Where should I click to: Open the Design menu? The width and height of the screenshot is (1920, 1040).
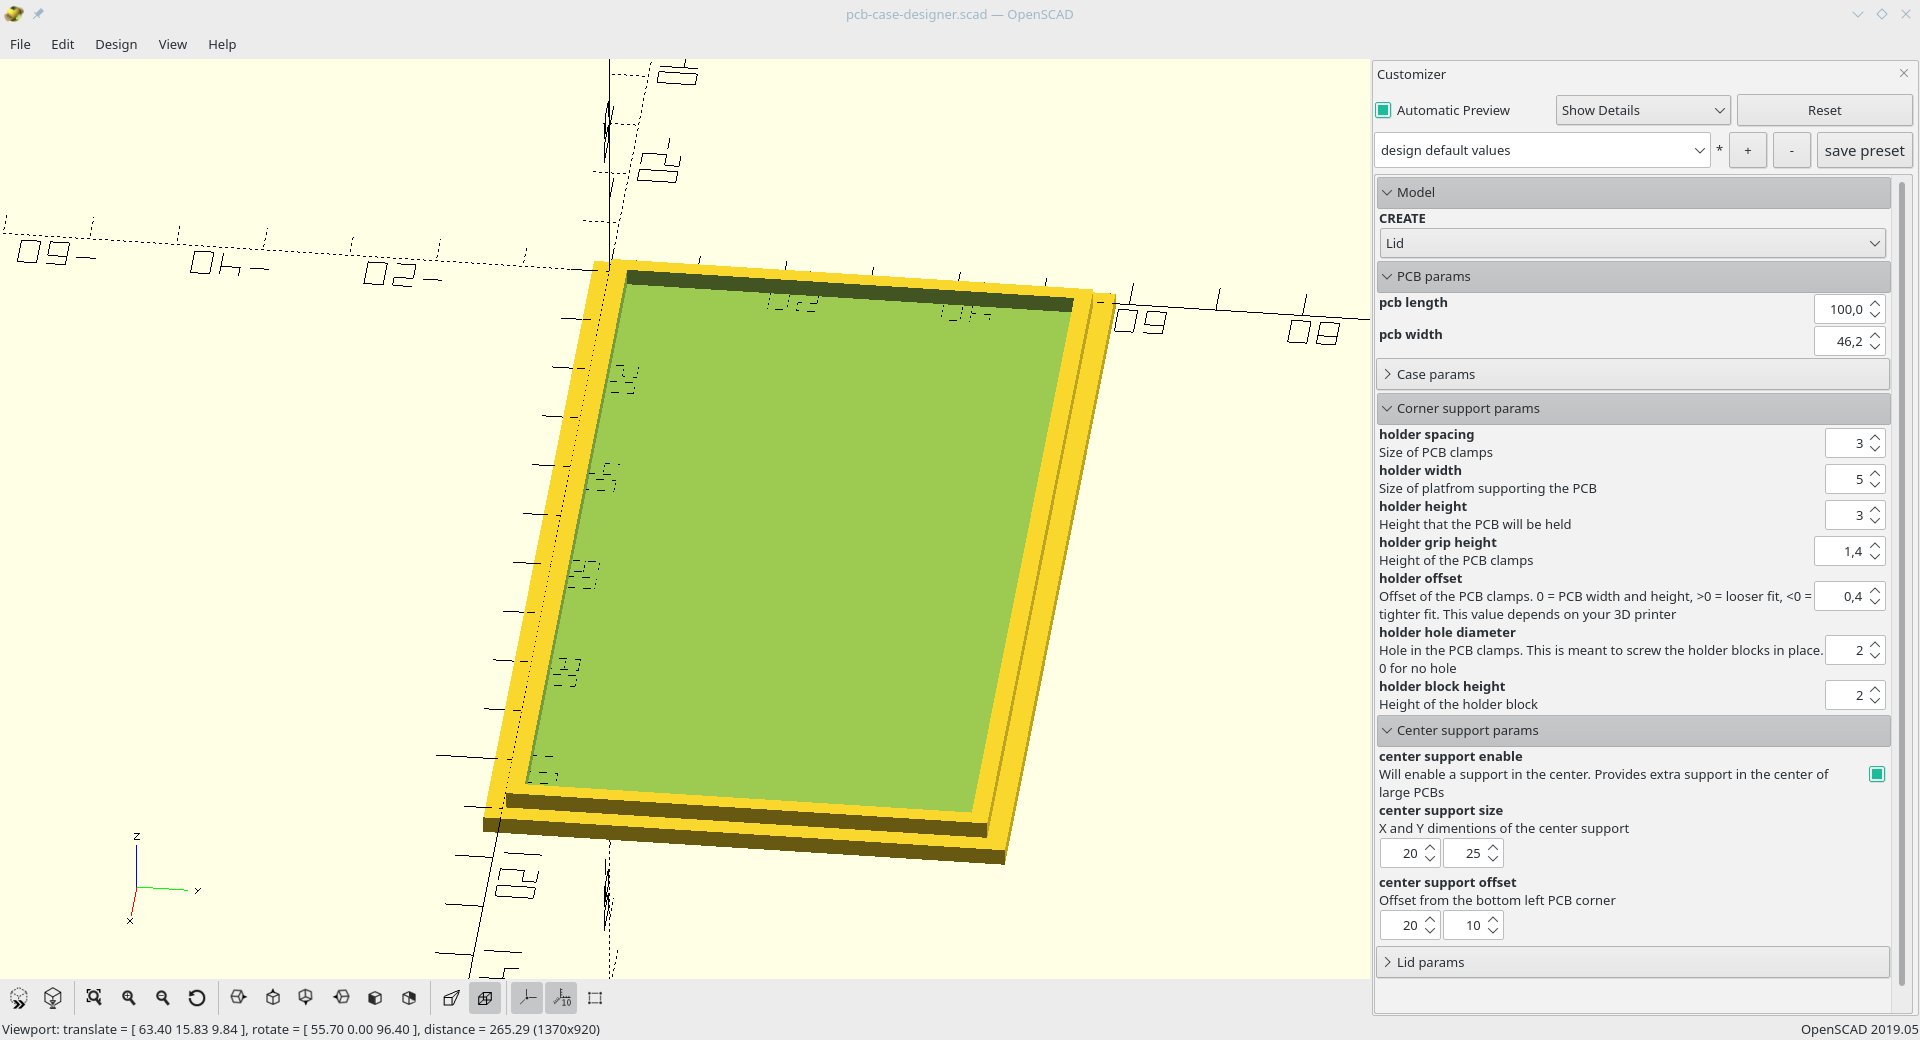[x=116, y=44]
